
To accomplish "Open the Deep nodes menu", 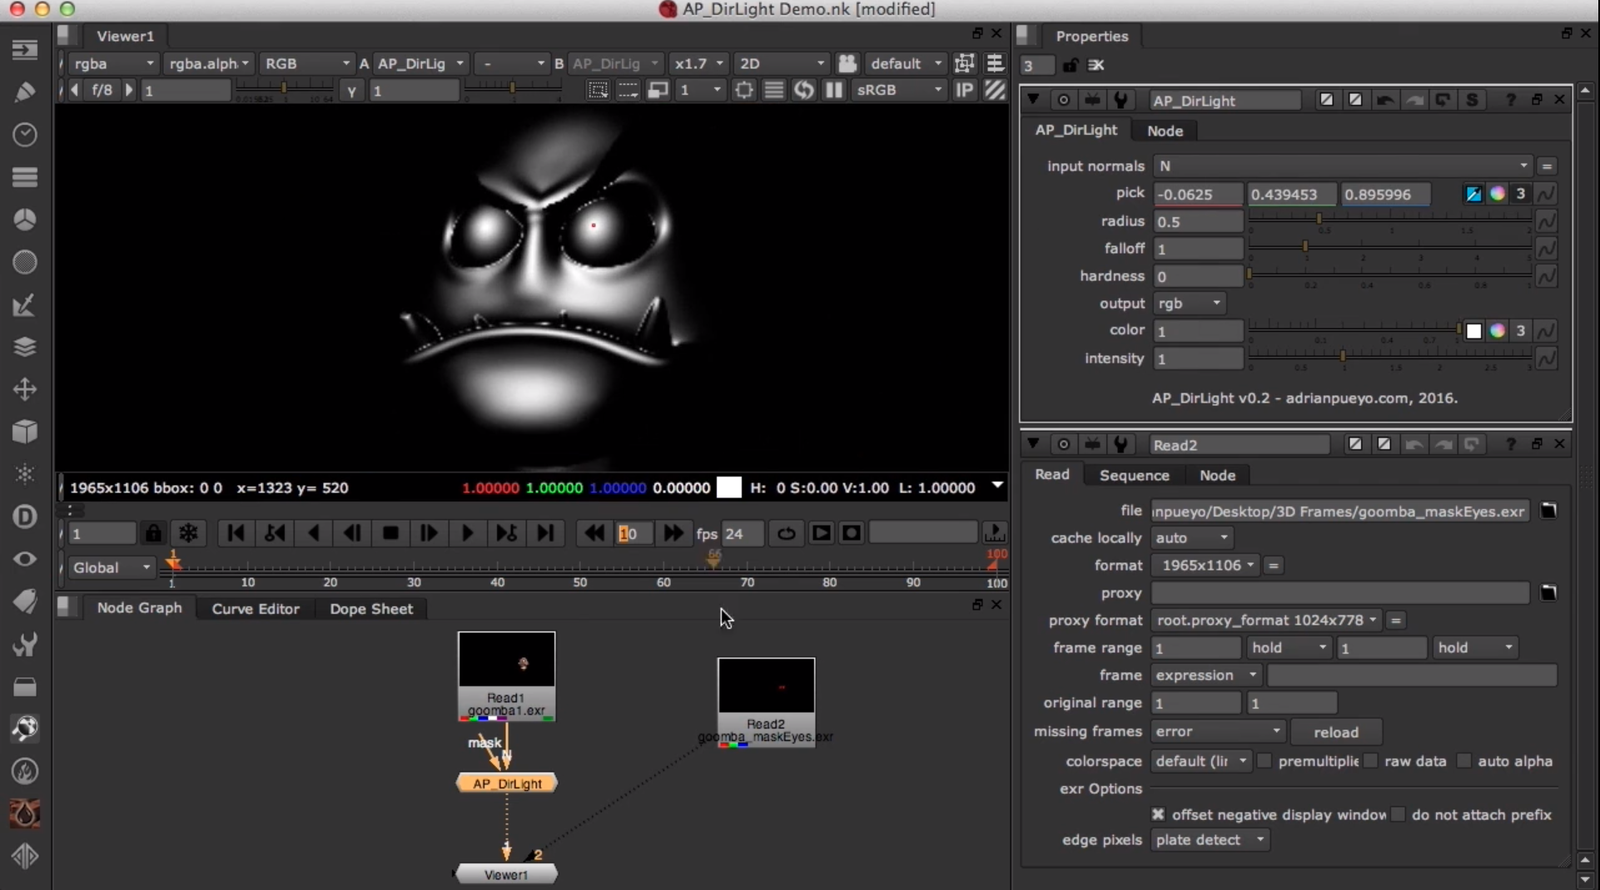I will [25, 516].
